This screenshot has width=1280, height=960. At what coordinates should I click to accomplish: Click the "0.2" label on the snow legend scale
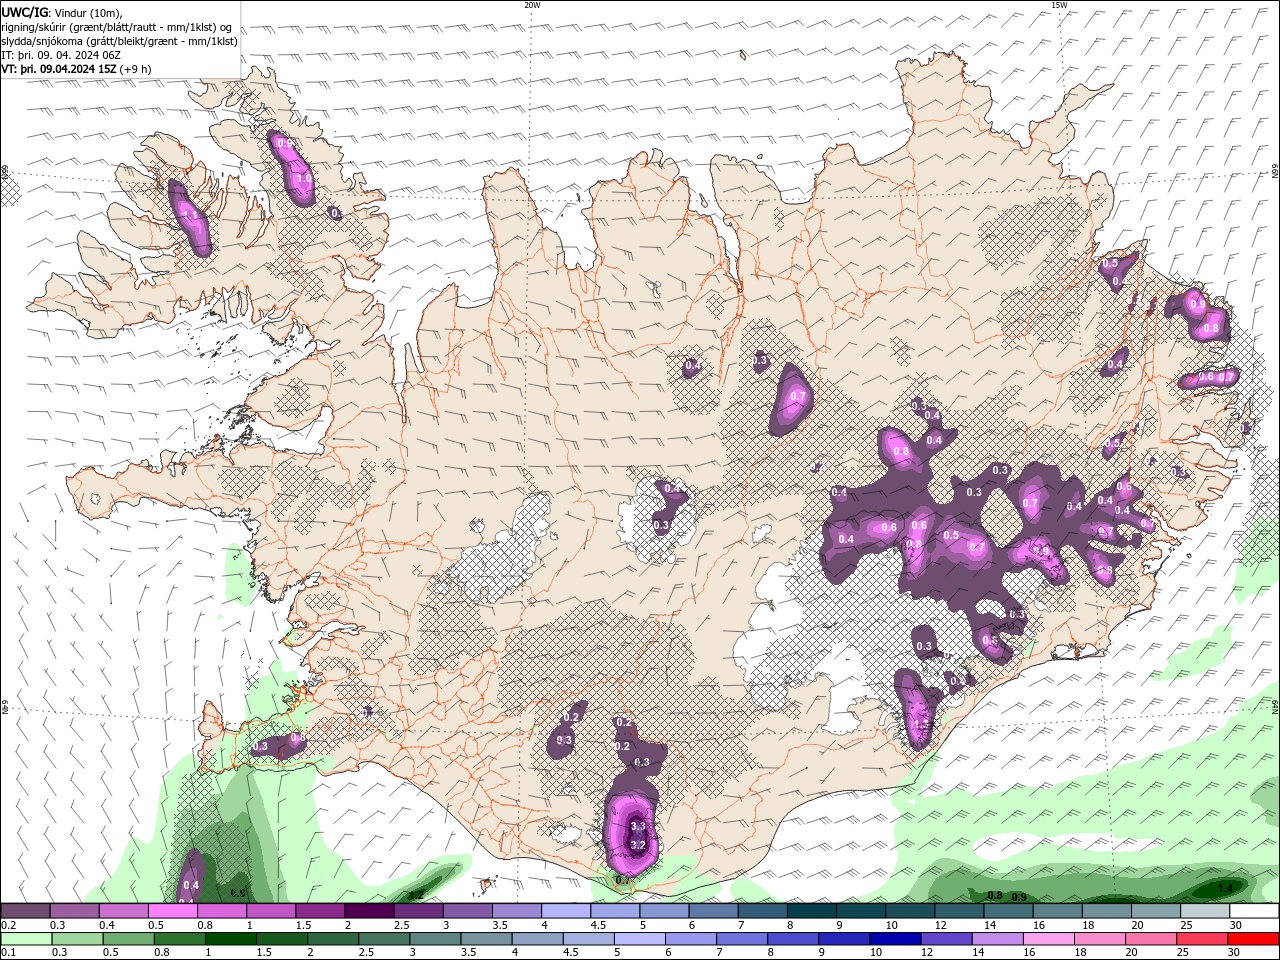pyautogui.click(x=9, y=925)
